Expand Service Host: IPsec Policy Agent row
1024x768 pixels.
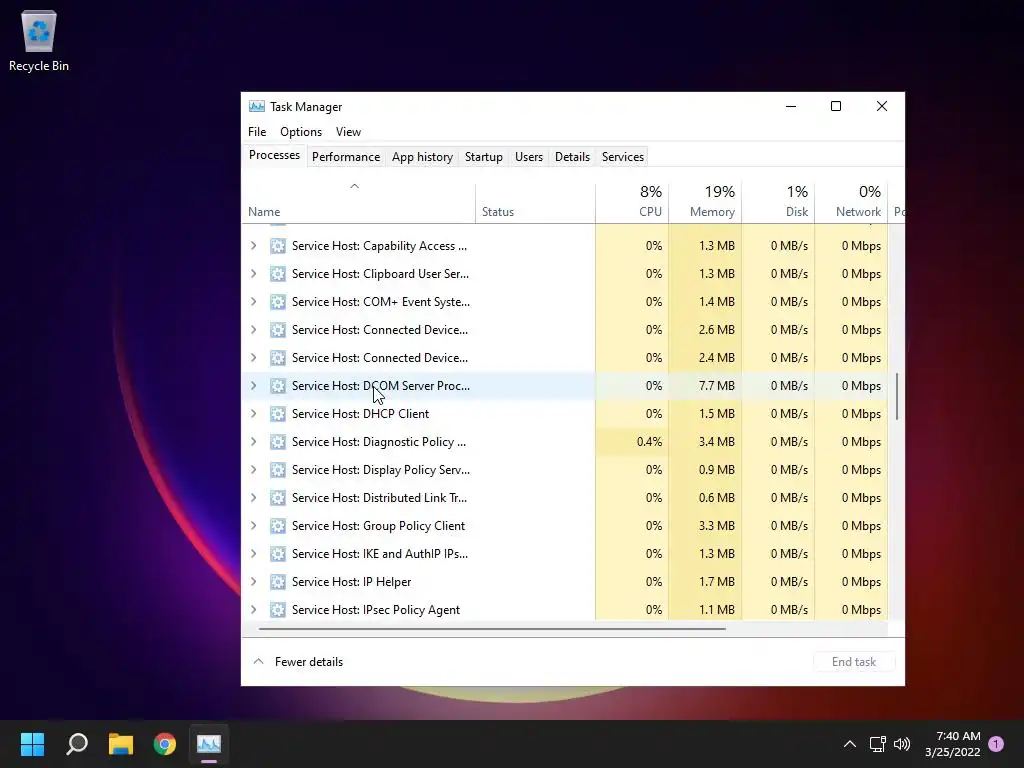(253, 610)
